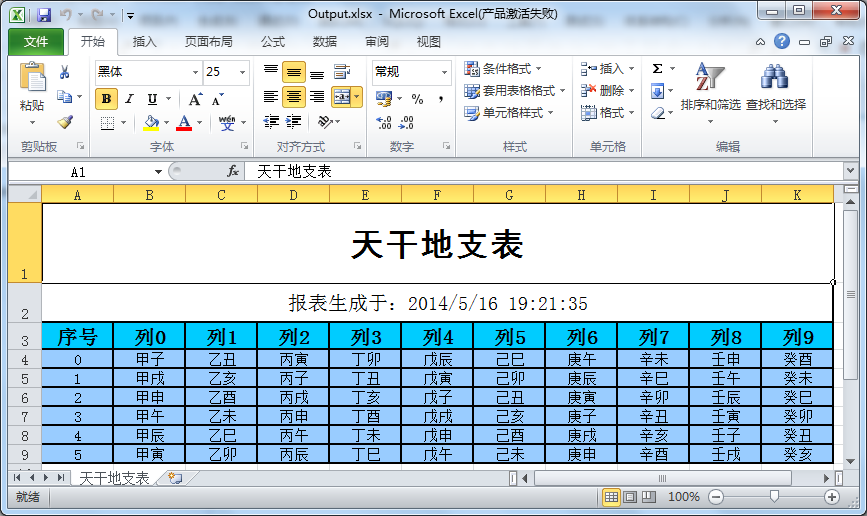Image resolution: width=867 pixels, height=516 pixels.
Task: Switch to the Formulas (公式) tab
Action: pyautogui.click(x=273, y=41)
